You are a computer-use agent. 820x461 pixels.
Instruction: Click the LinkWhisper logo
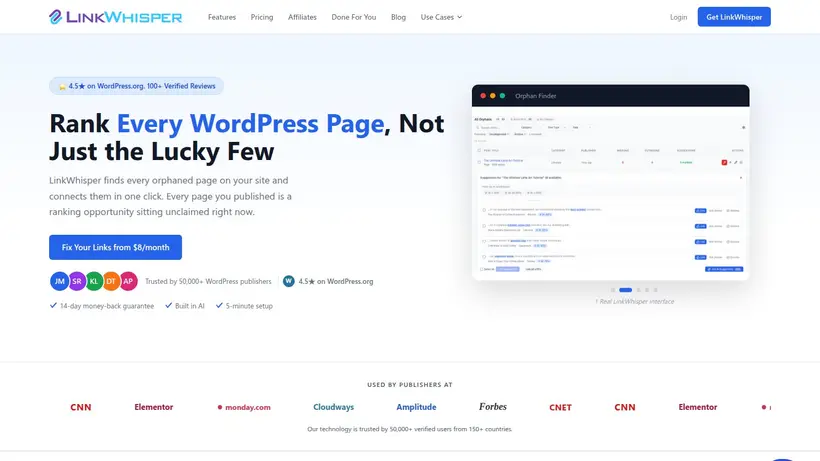[x=116, y=17]
